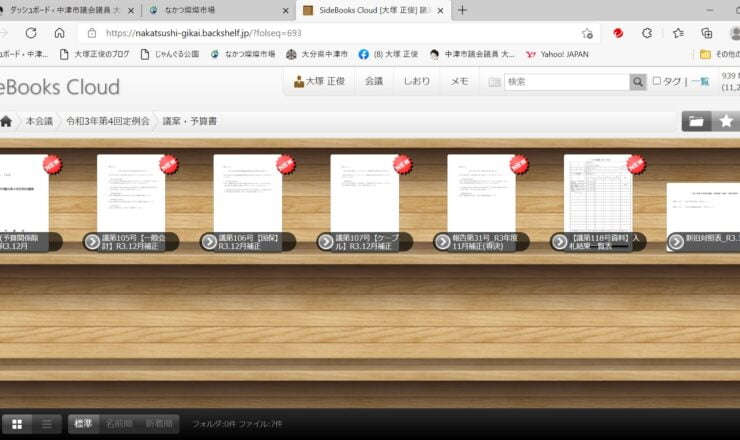This screenshot has width=740, height=440.
Task: Open arrow for 議第105号 document
Action: coord(92,241)
